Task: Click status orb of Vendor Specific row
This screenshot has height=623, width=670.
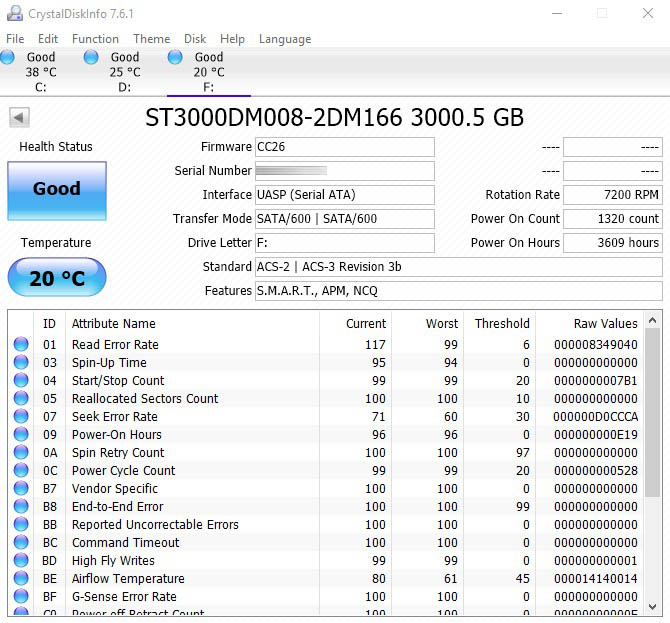Action: (21, 488)
